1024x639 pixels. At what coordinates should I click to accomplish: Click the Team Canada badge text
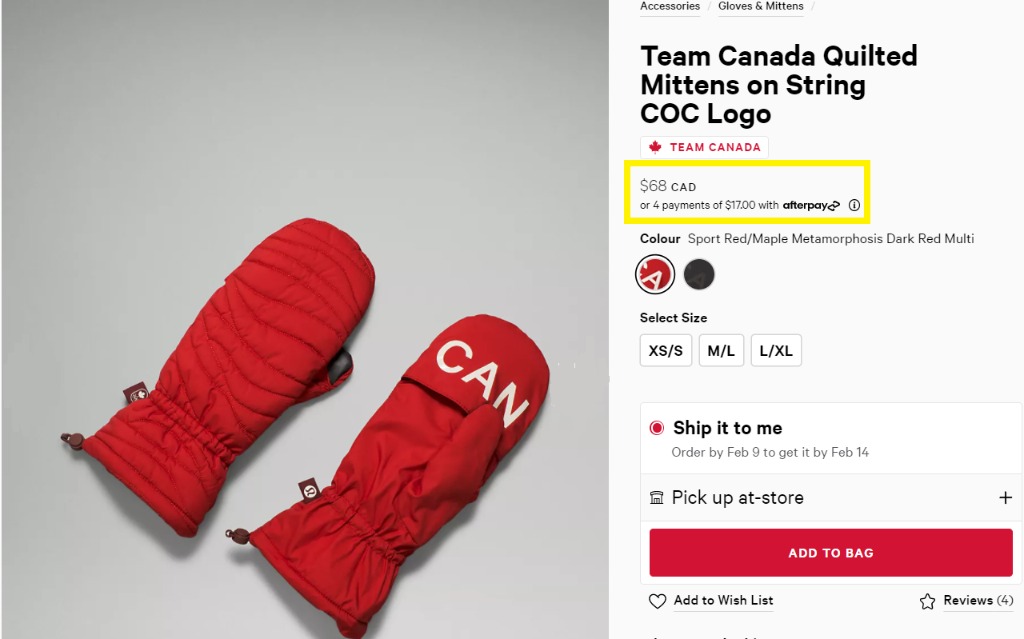click(715, 147)
